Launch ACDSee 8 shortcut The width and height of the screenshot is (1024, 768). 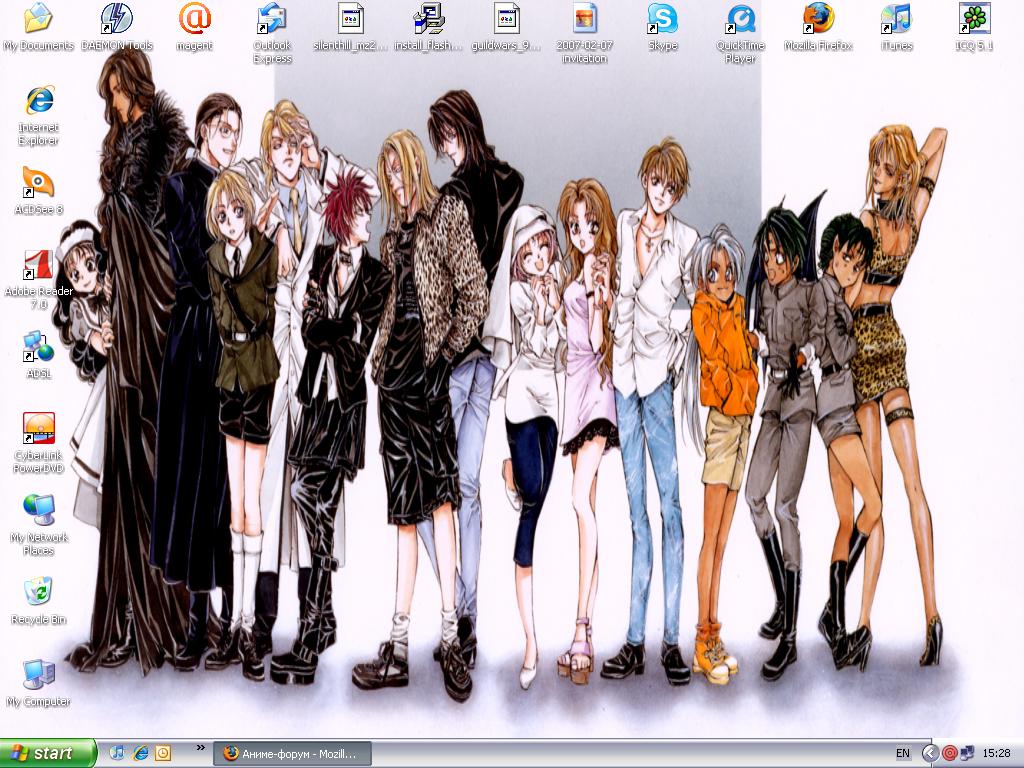click(39, 191)
